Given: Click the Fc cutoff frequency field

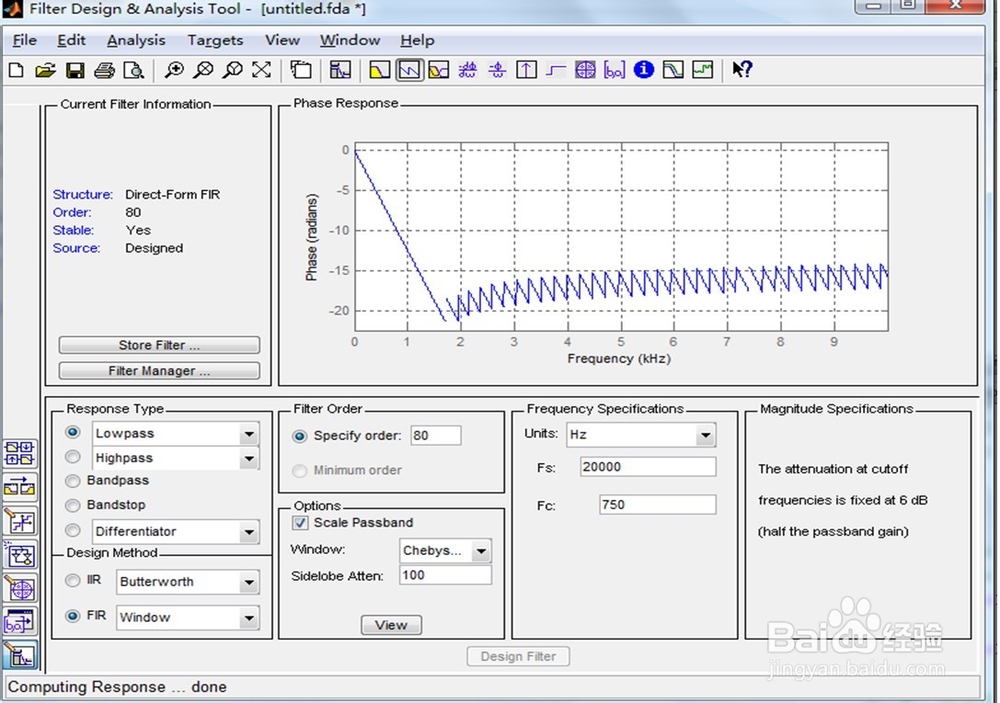Looking at the screenshot, I should 657,505.
